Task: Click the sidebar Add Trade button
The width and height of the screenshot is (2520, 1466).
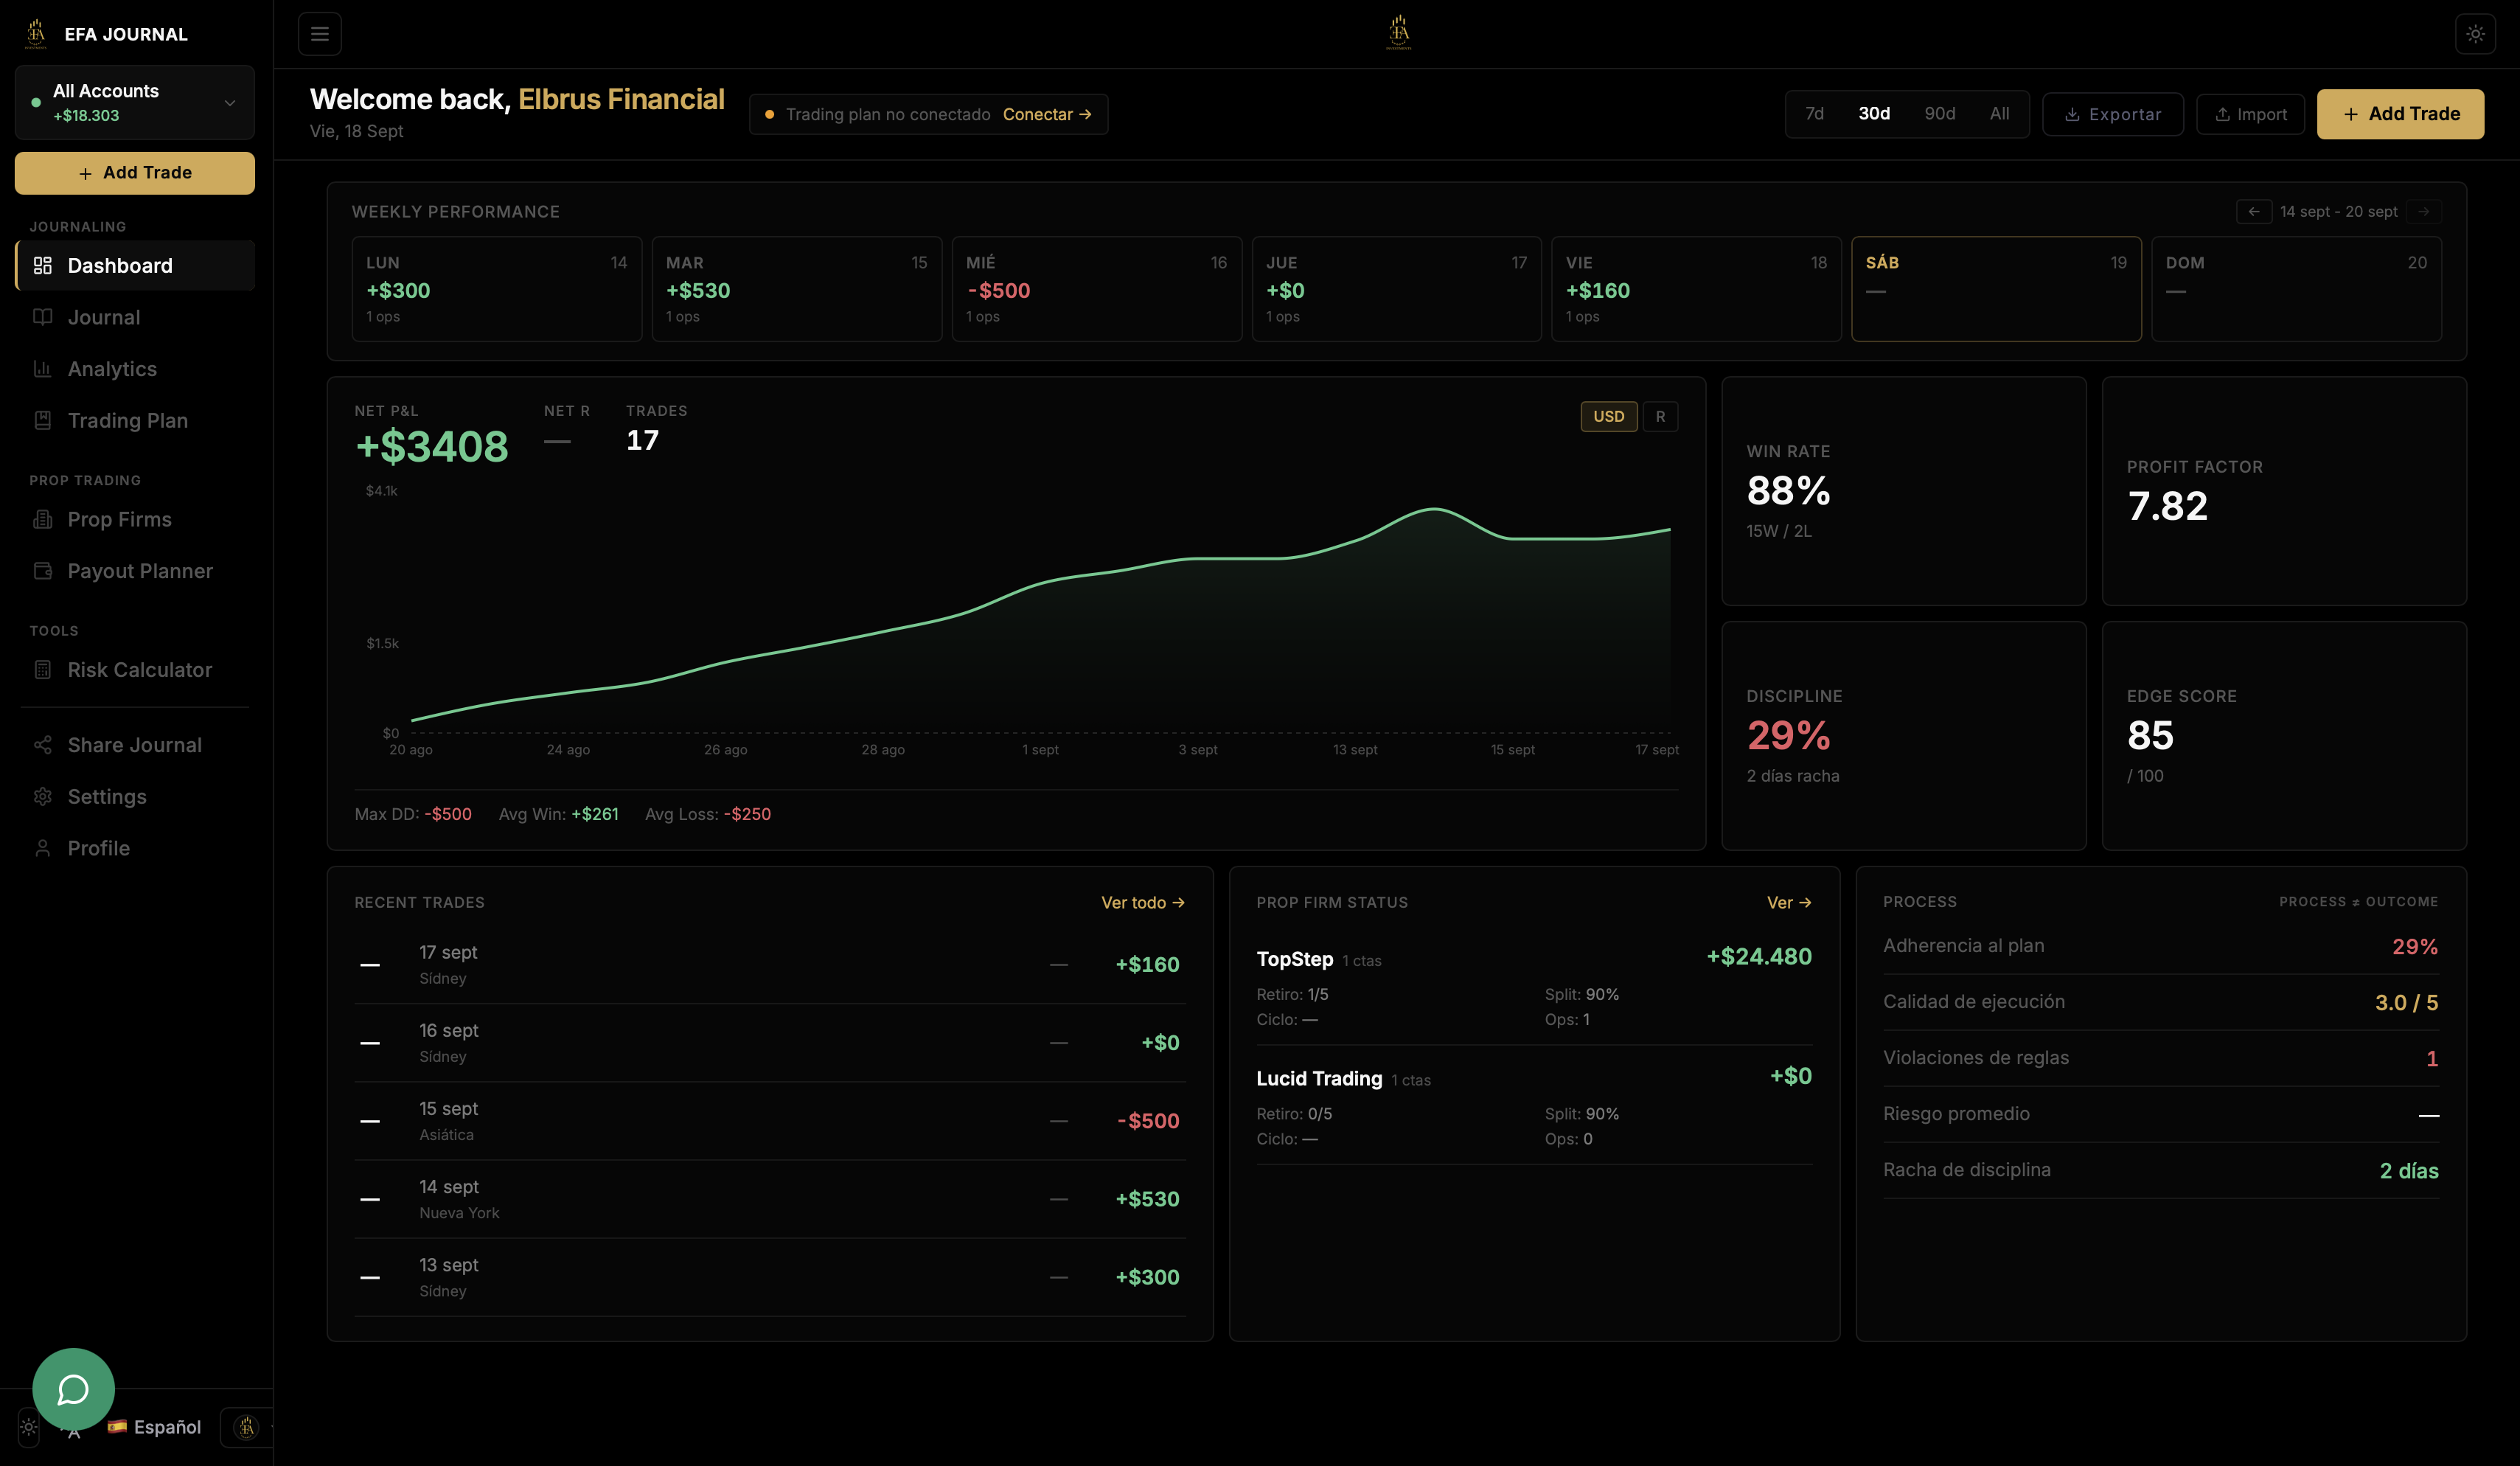Action: (x=135, y=173)
